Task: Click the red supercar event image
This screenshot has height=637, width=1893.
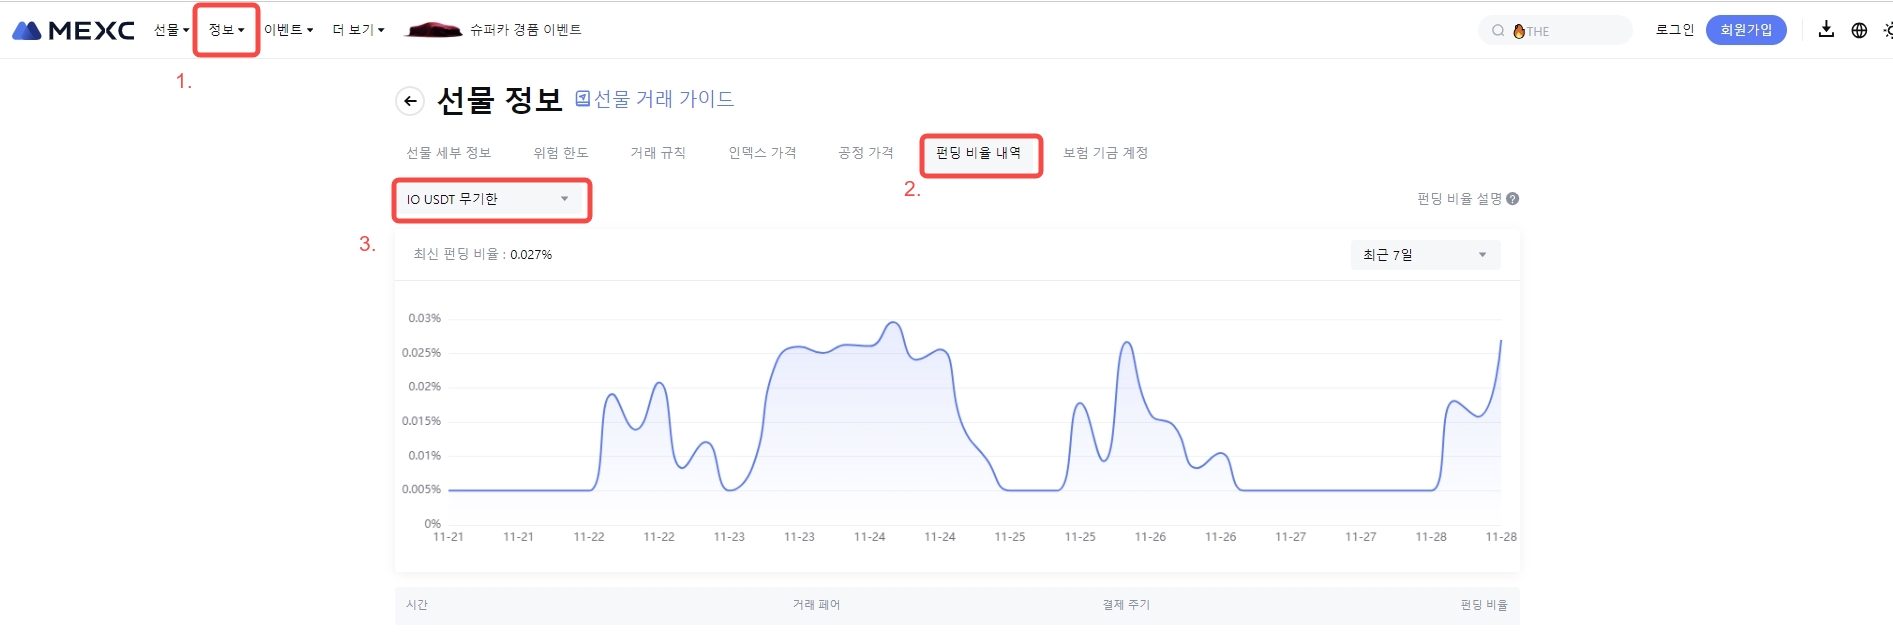Action: click(433, 30)
